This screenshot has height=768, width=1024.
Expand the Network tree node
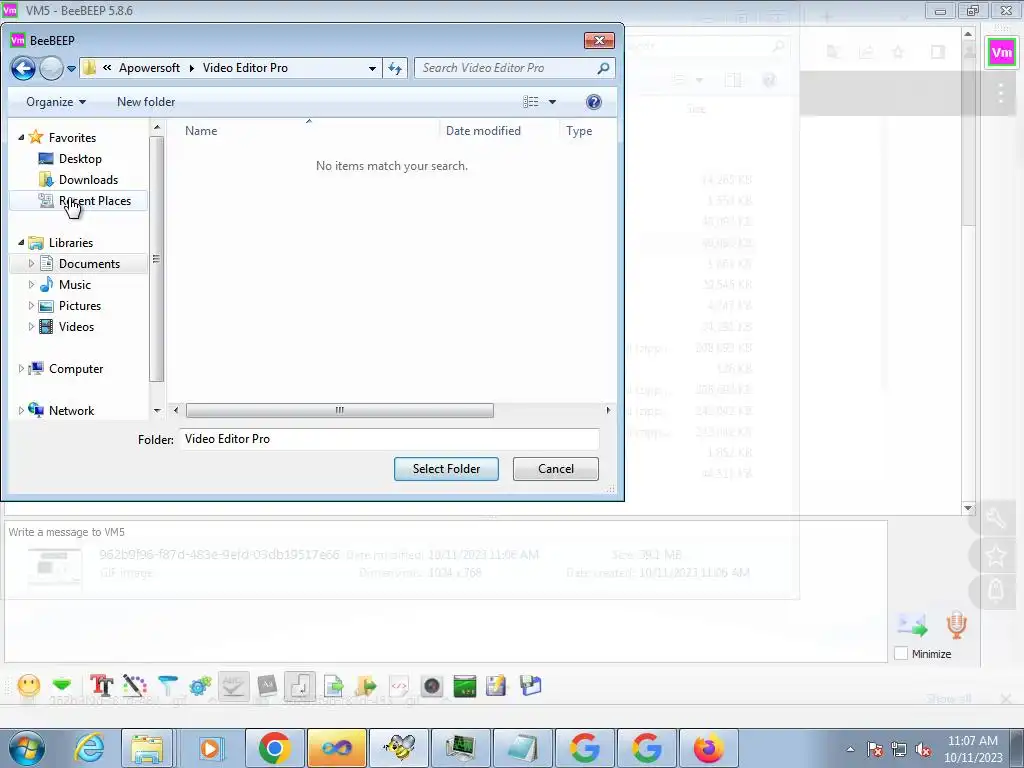[21, 411]
